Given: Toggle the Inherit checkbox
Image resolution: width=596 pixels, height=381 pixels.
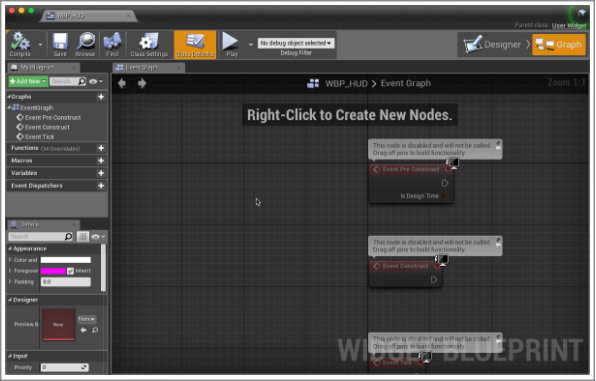Looking at the screenshot, I should (x=70, y=271).
